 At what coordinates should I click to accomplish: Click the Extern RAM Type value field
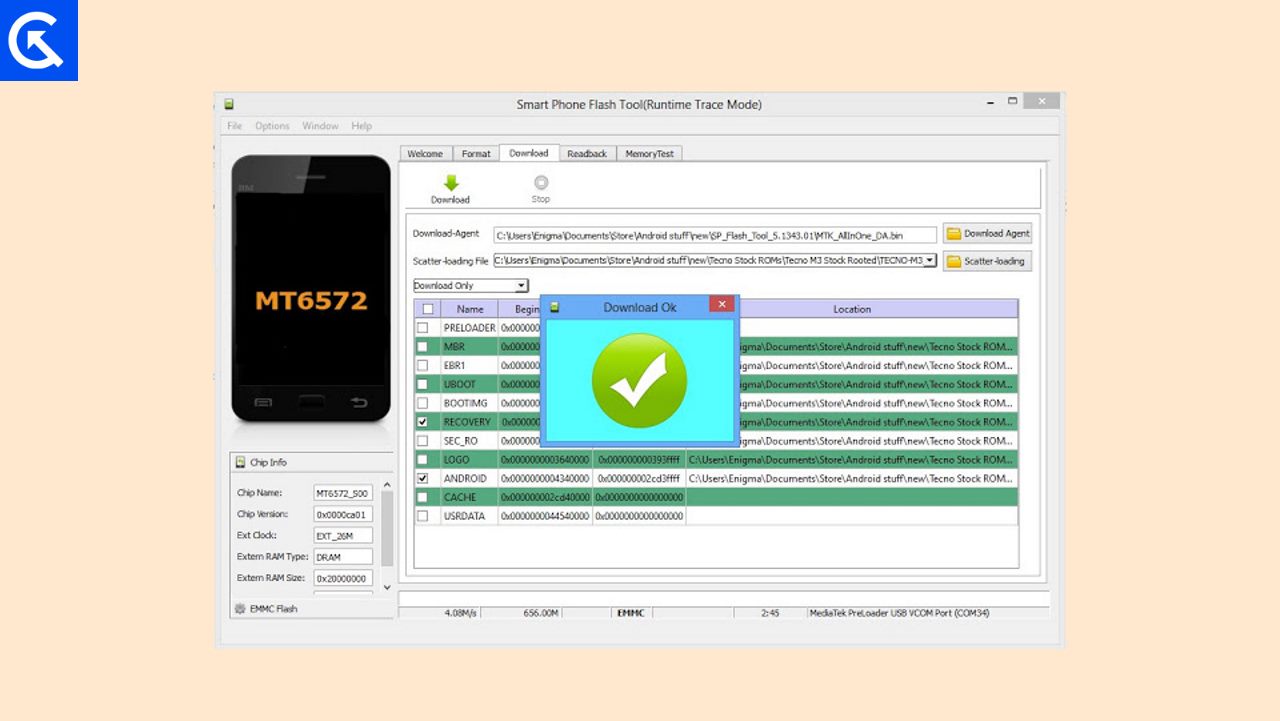(343, 557)
